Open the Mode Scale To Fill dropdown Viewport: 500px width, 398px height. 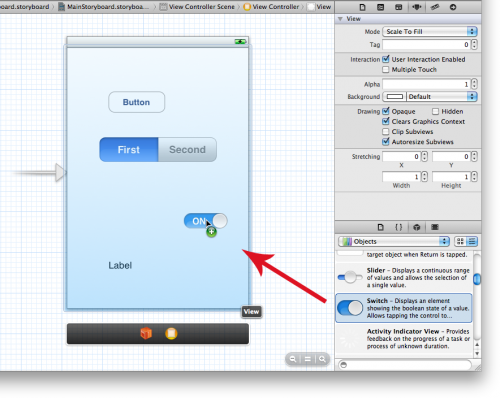point(430,32)
